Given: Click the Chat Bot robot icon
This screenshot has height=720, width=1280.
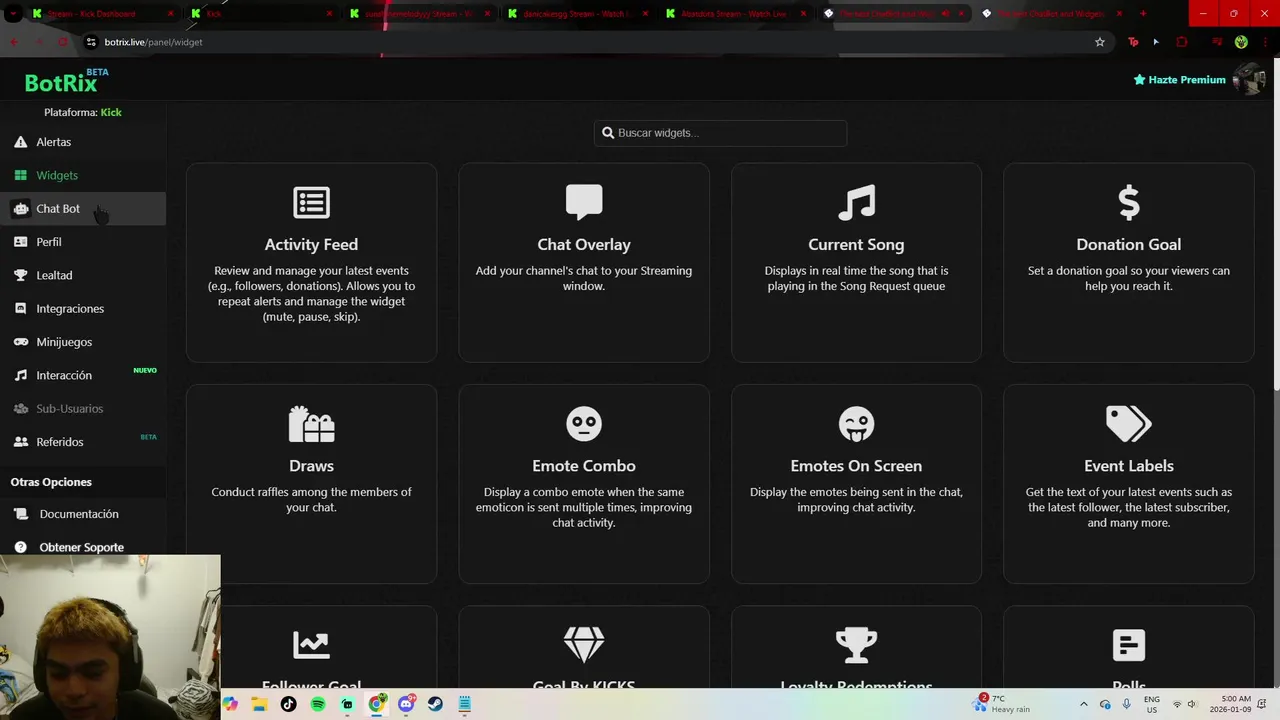Looking at the screenshot, I should pos(21,209).
